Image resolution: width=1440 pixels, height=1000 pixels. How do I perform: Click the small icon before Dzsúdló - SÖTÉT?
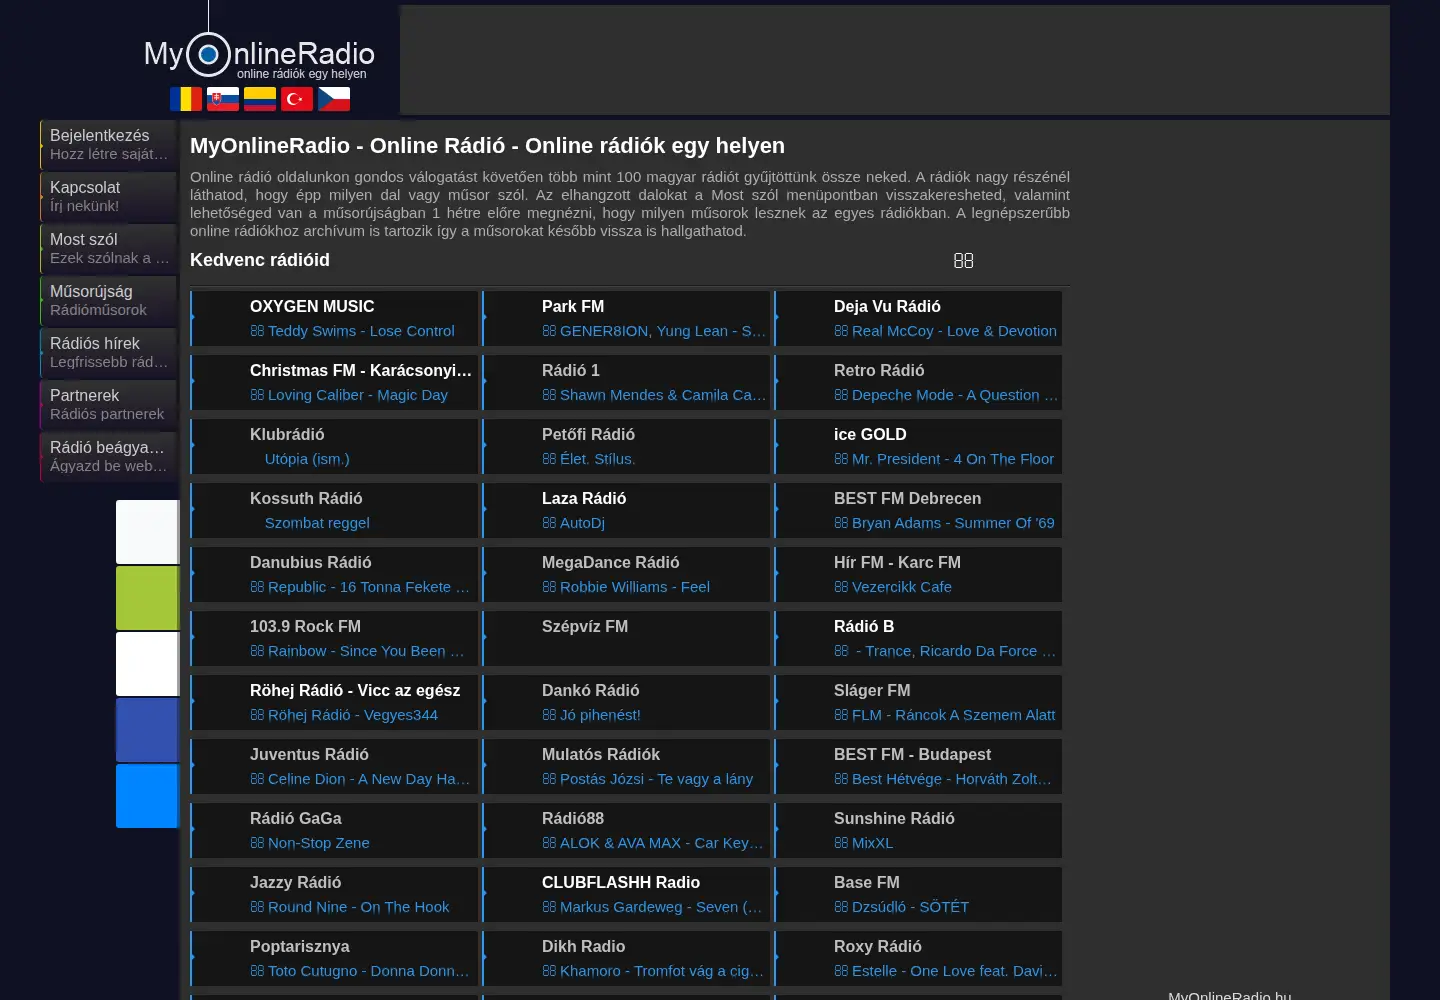coord(841,907)
